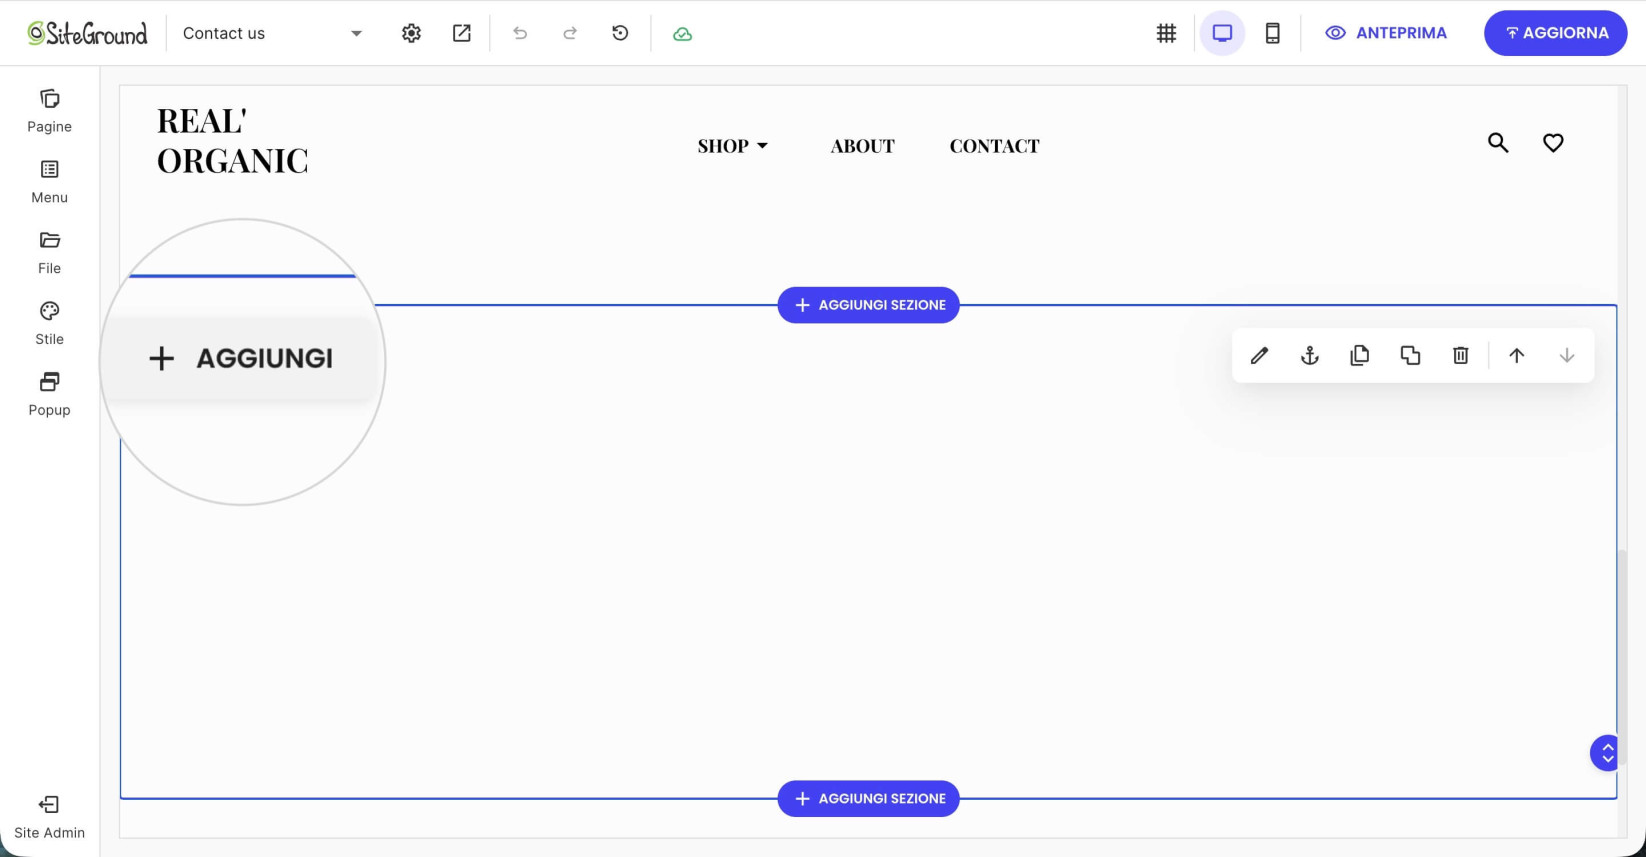This screenshot has width=1646, height=857.
Task: Click the ABOUT menu item
Action: tap(862, 146)
